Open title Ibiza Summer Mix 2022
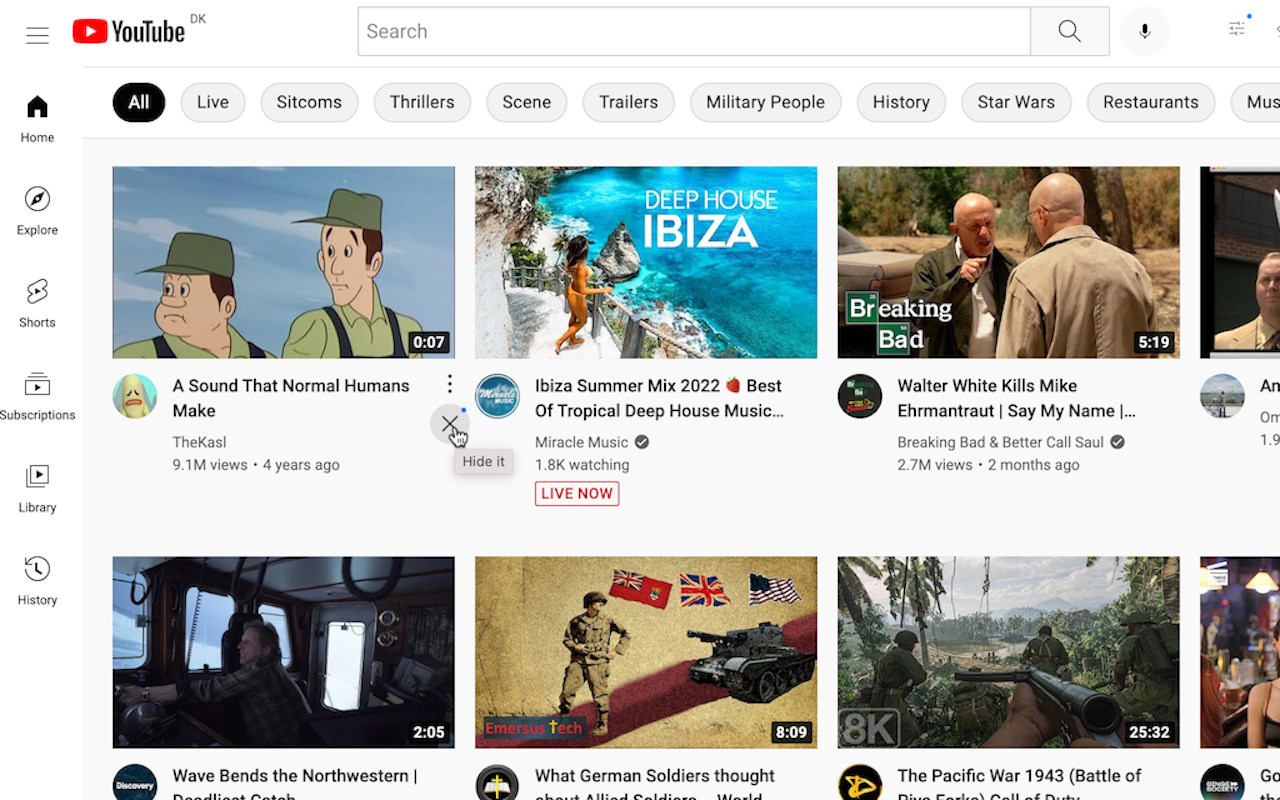Image resolution: width=1280 pixels, height=800 pixels. [659, 398]
